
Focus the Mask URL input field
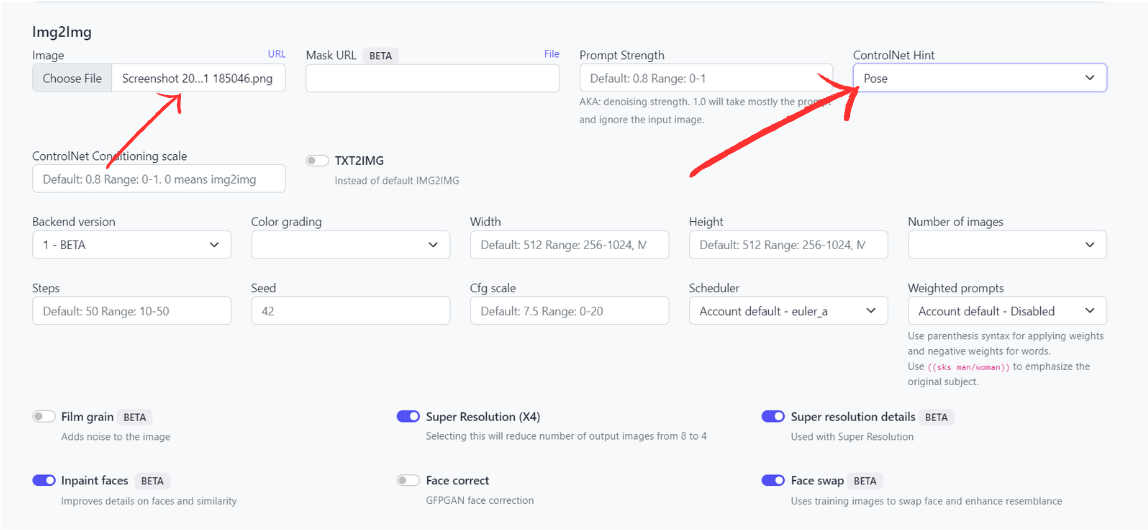click(432, 78)
